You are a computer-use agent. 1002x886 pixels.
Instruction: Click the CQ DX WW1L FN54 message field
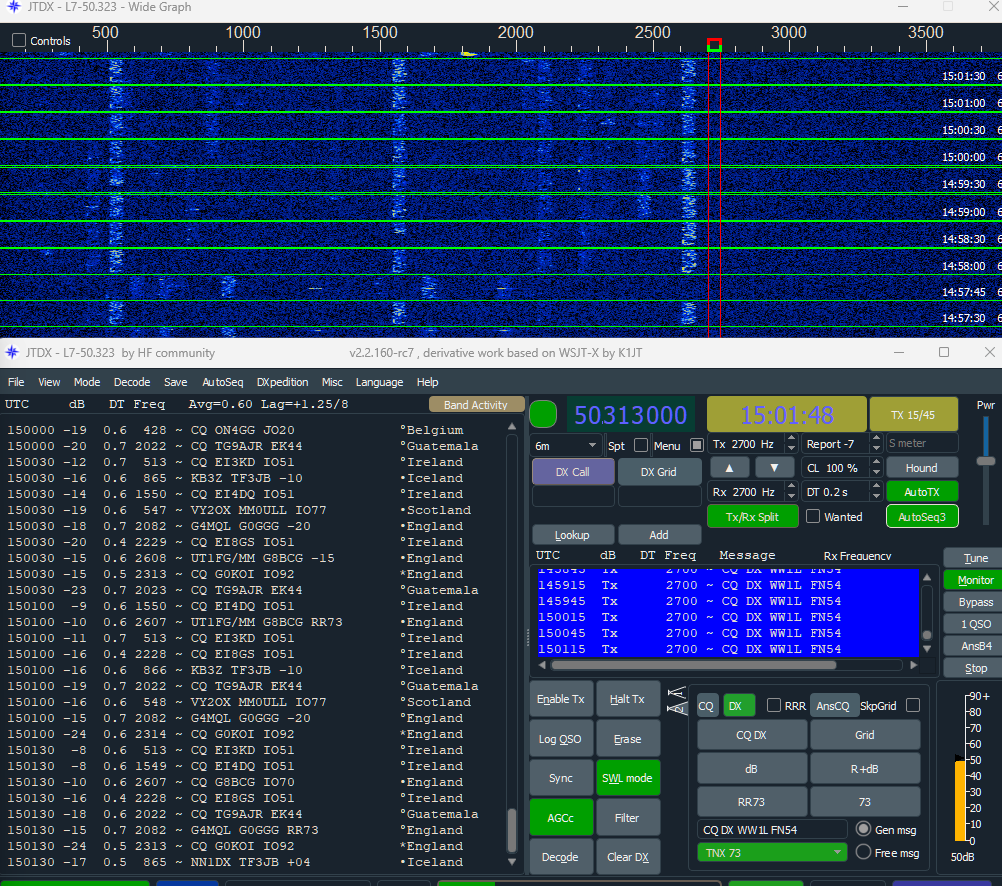(x=772, y=829)
